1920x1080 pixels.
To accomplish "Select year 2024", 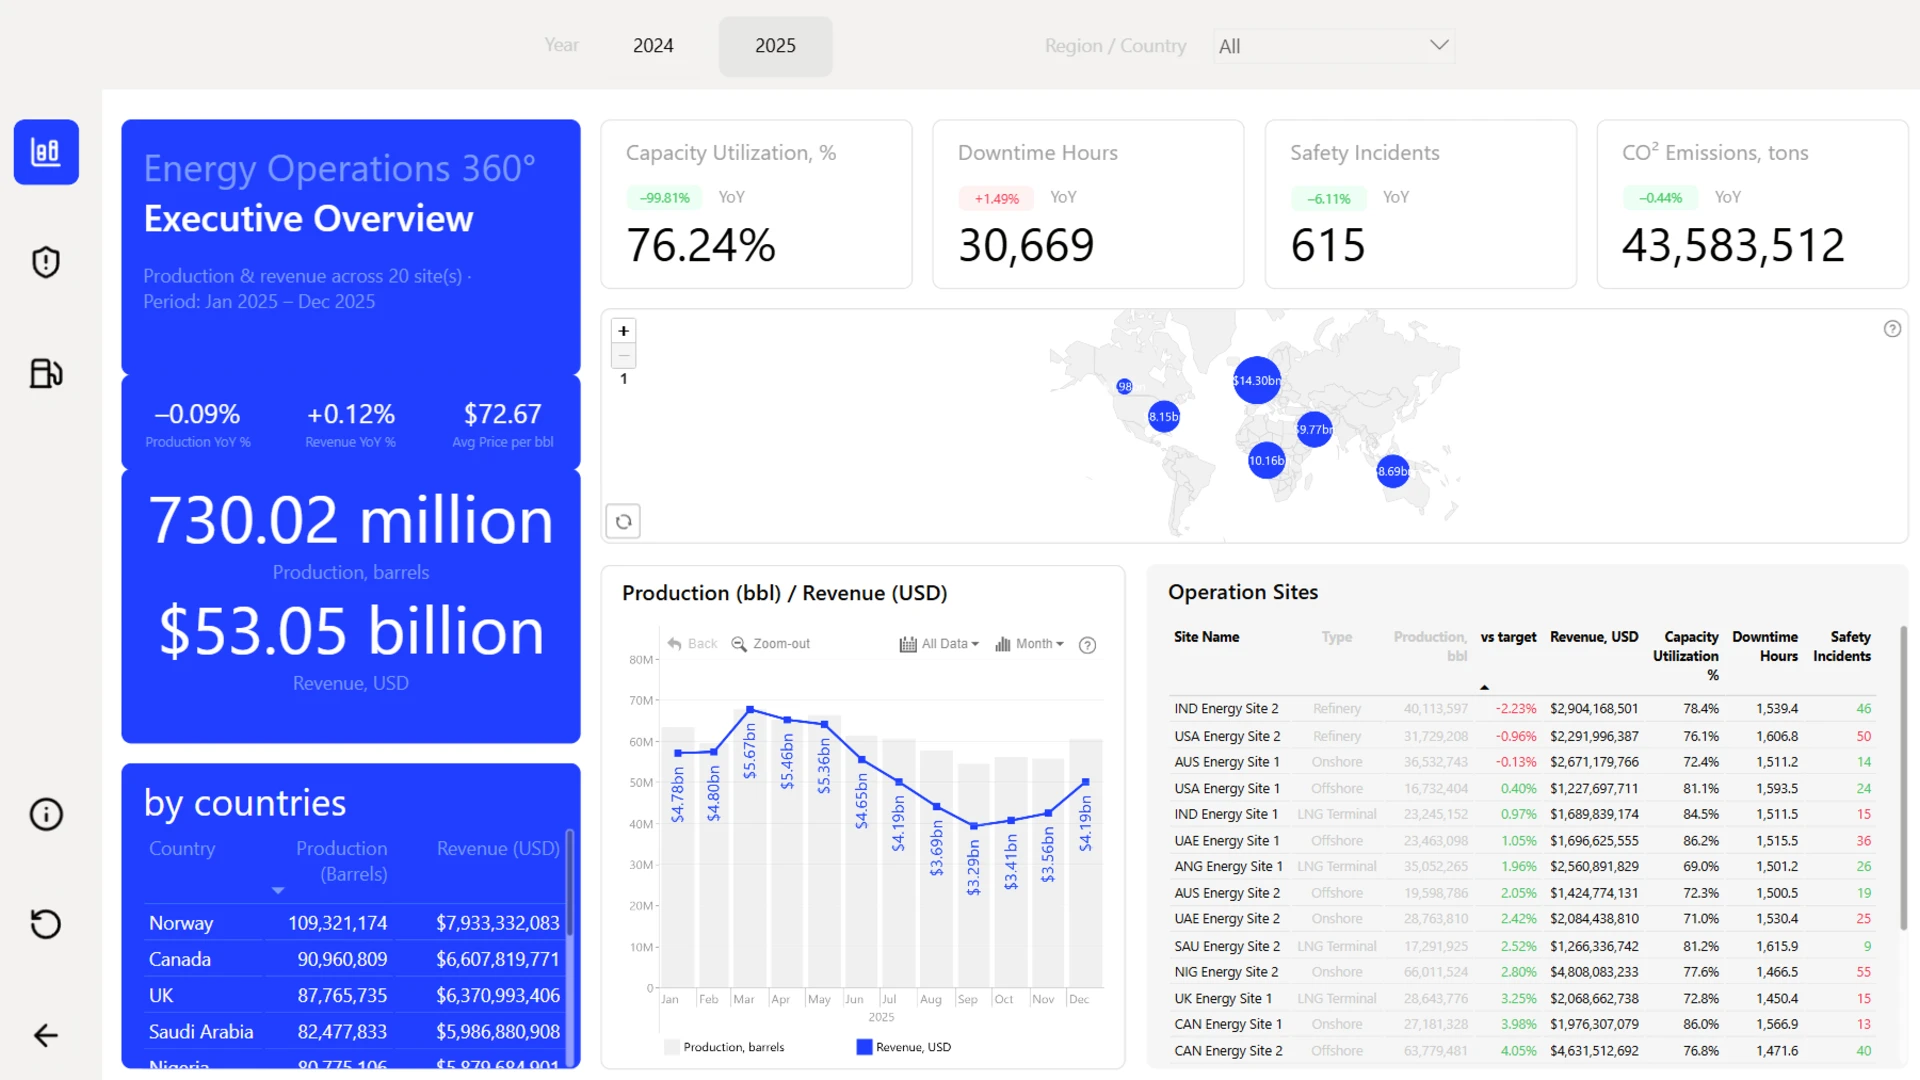I will pos(653,46).
